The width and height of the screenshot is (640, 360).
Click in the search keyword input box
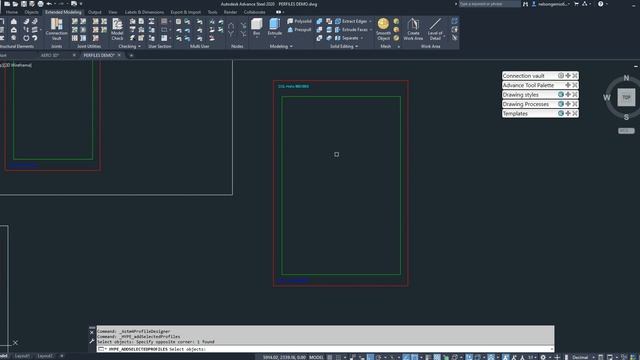click(x=490, y=4)
